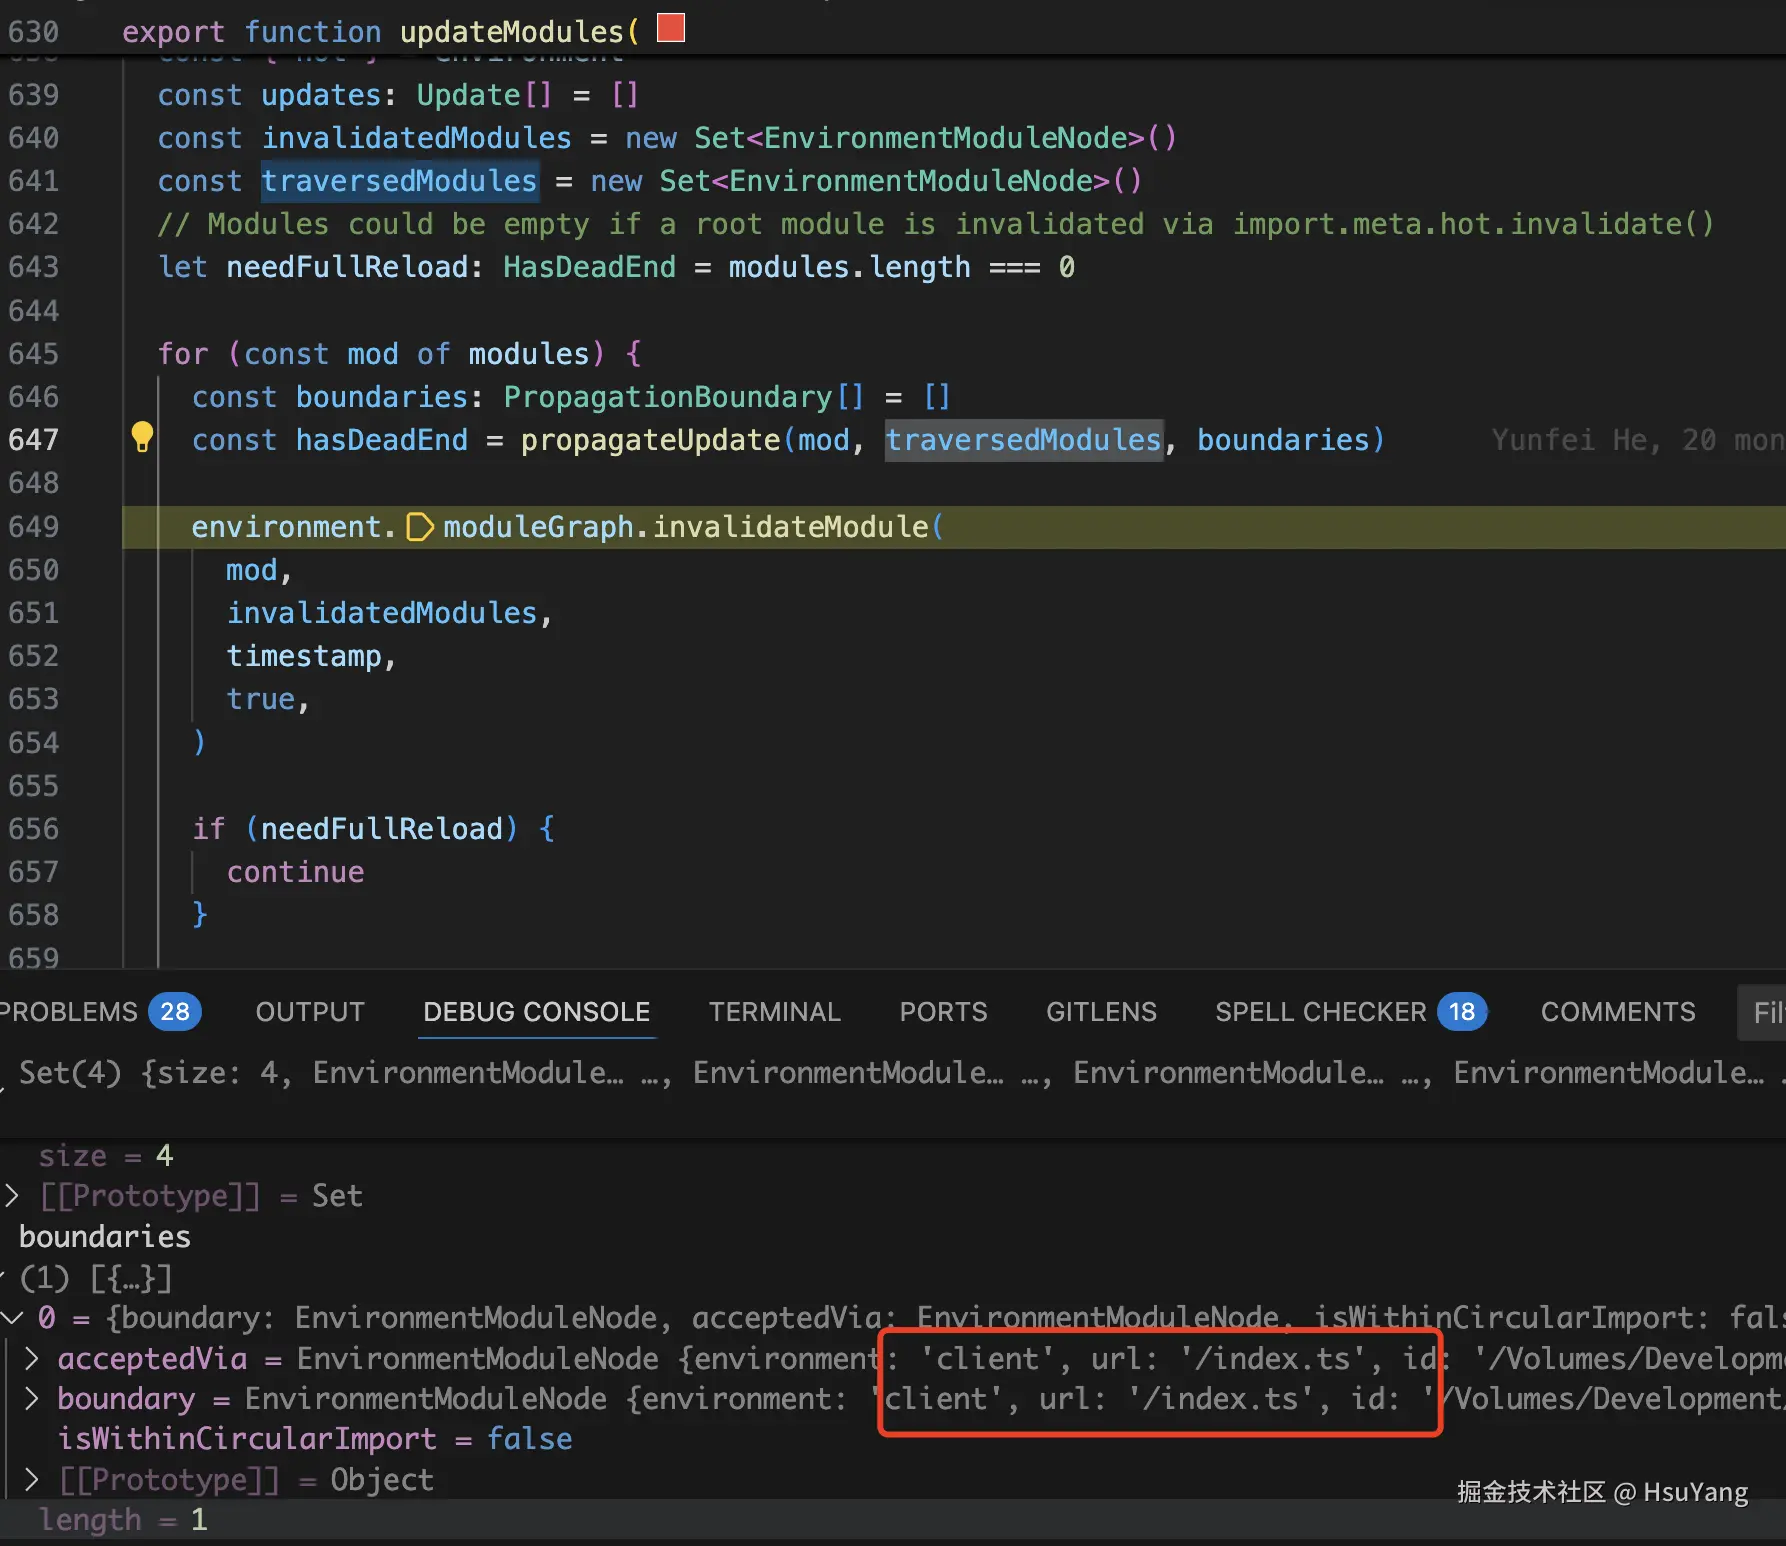Click the comment on line 642

coord(935,224)
